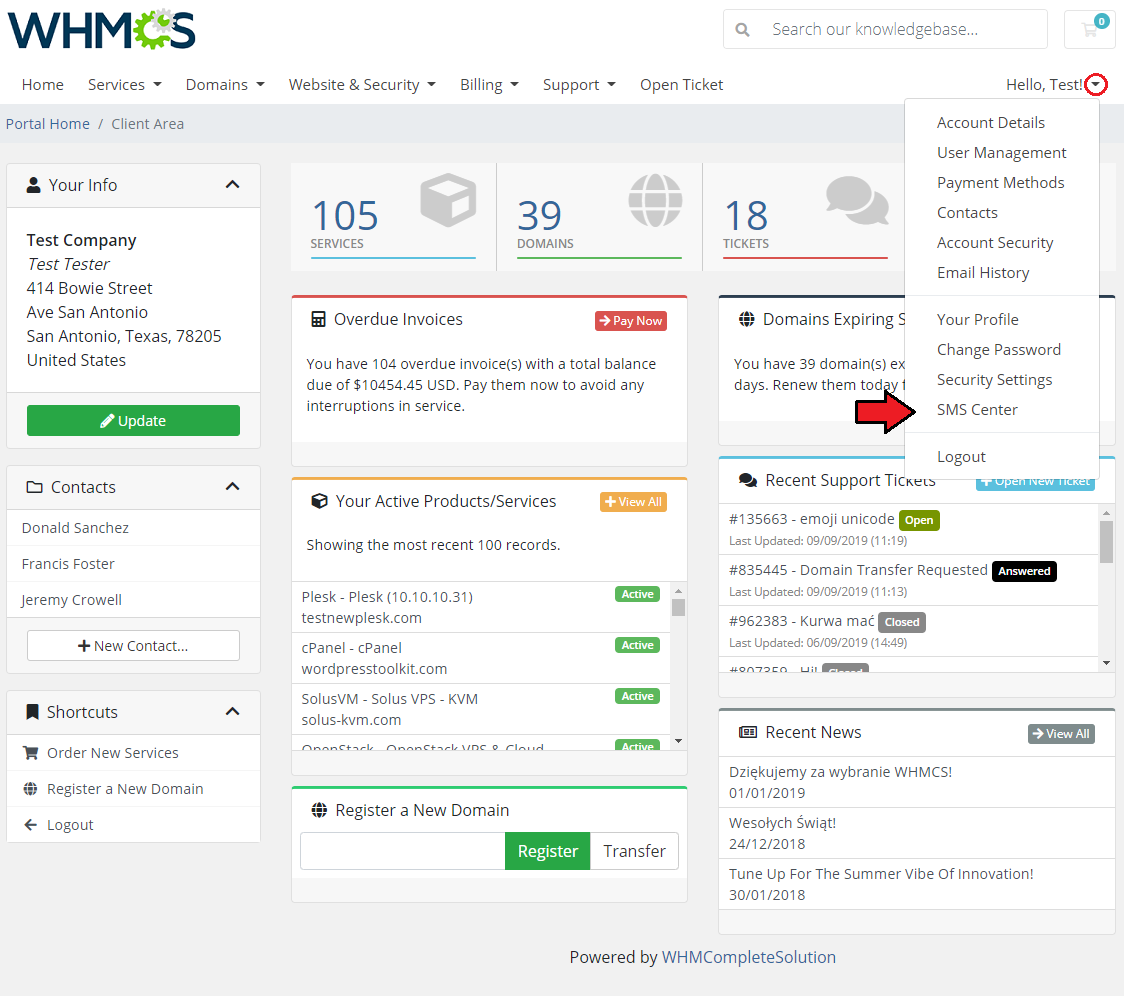The image size is (1124, 996).
Task: Click the Shortcuts bookmark icon
Action: (x=32, y=712)
